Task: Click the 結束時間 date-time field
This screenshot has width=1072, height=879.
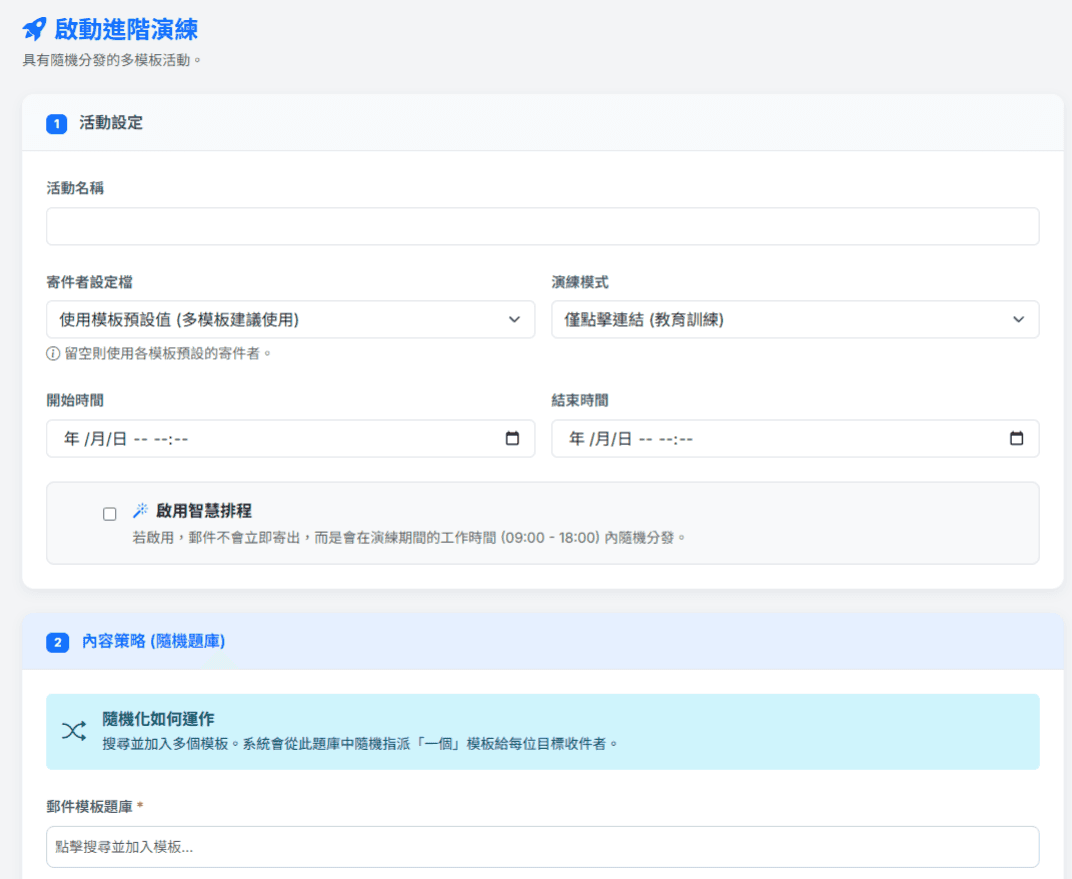Action: point(795,438)
